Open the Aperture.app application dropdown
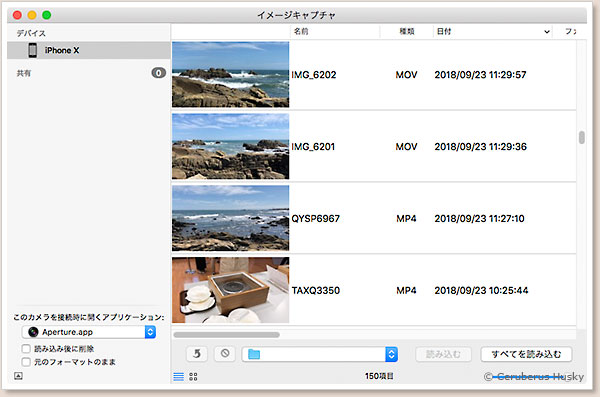 pos(89,332)
